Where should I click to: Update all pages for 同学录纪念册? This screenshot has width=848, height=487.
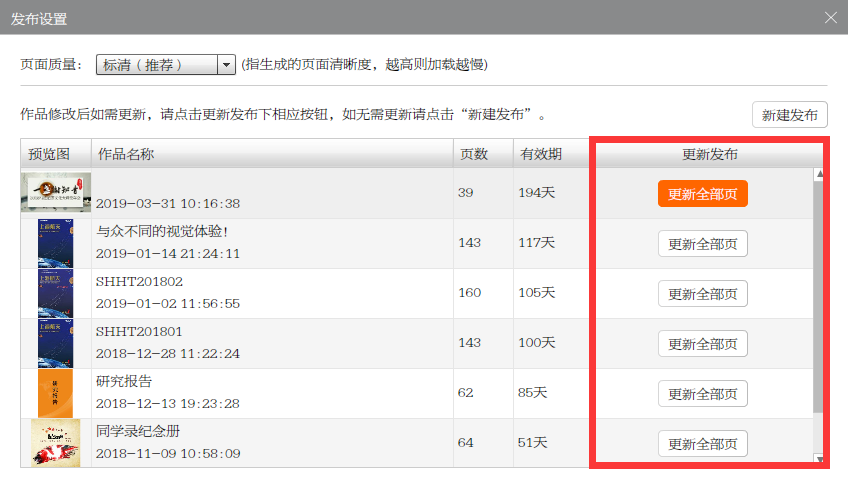[702, 443]
